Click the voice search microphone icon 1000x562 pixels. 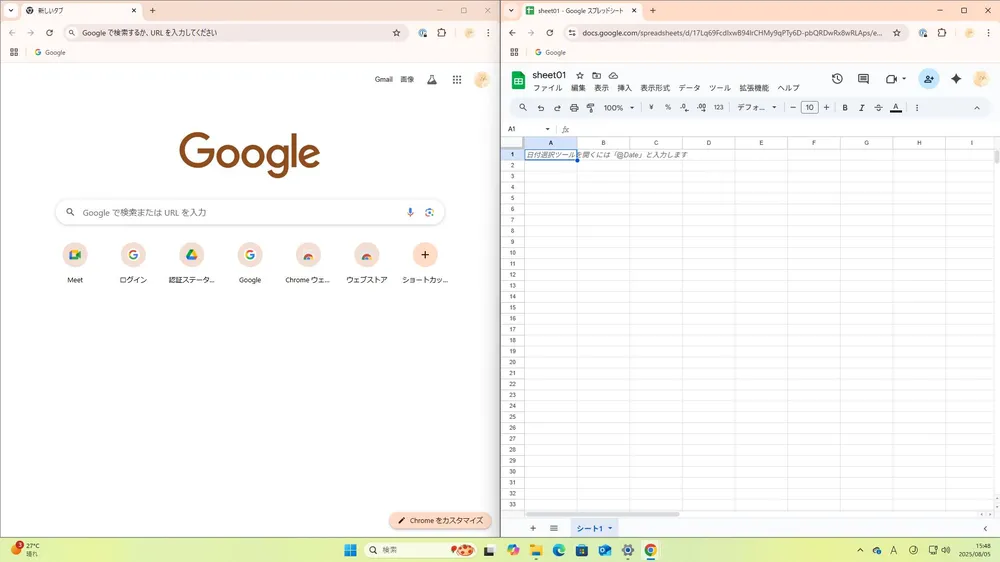coord(410,212)
